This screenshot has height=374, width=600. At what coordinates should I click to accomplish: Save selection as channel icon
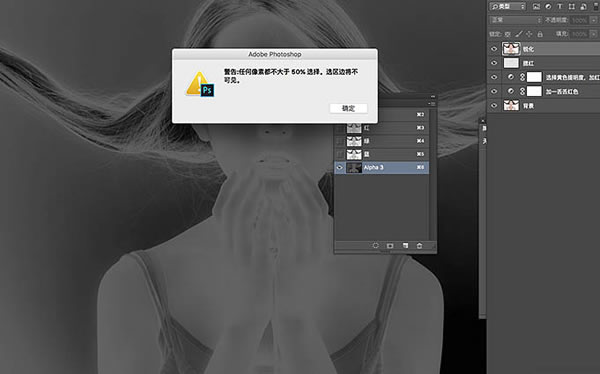coord(390,246)
